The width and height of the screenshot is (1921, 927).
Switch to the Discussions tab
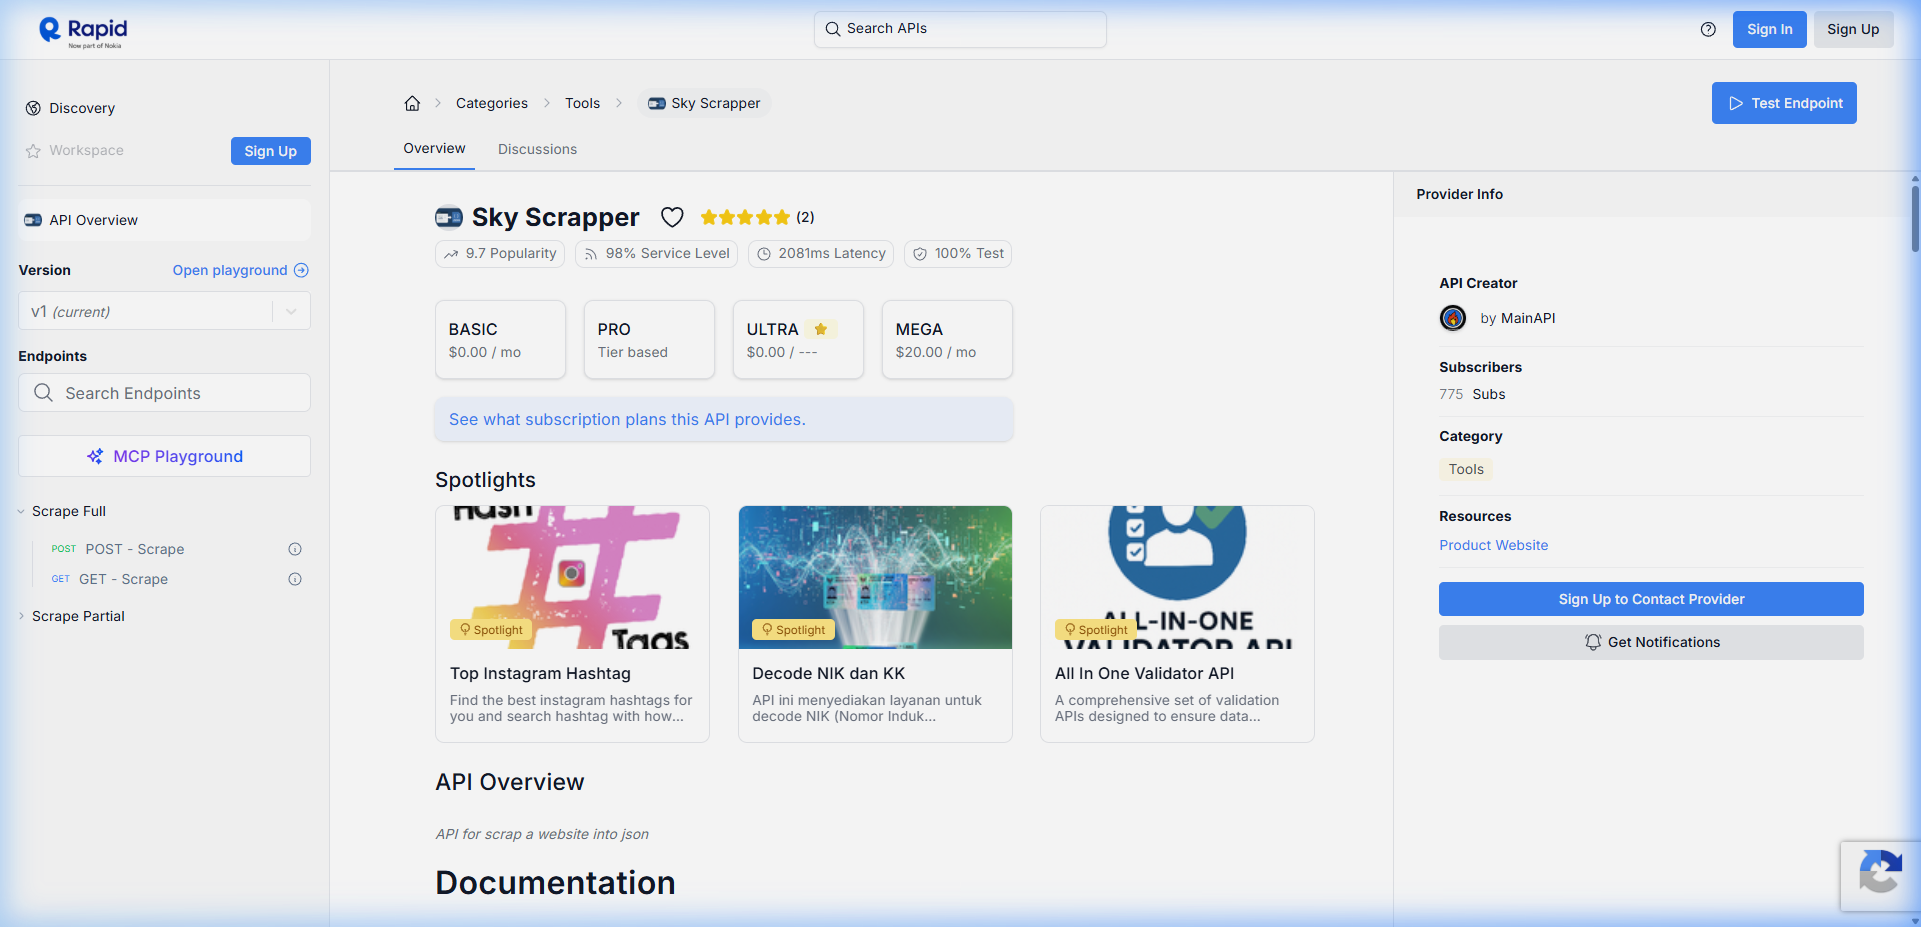(x=537, y=149)
